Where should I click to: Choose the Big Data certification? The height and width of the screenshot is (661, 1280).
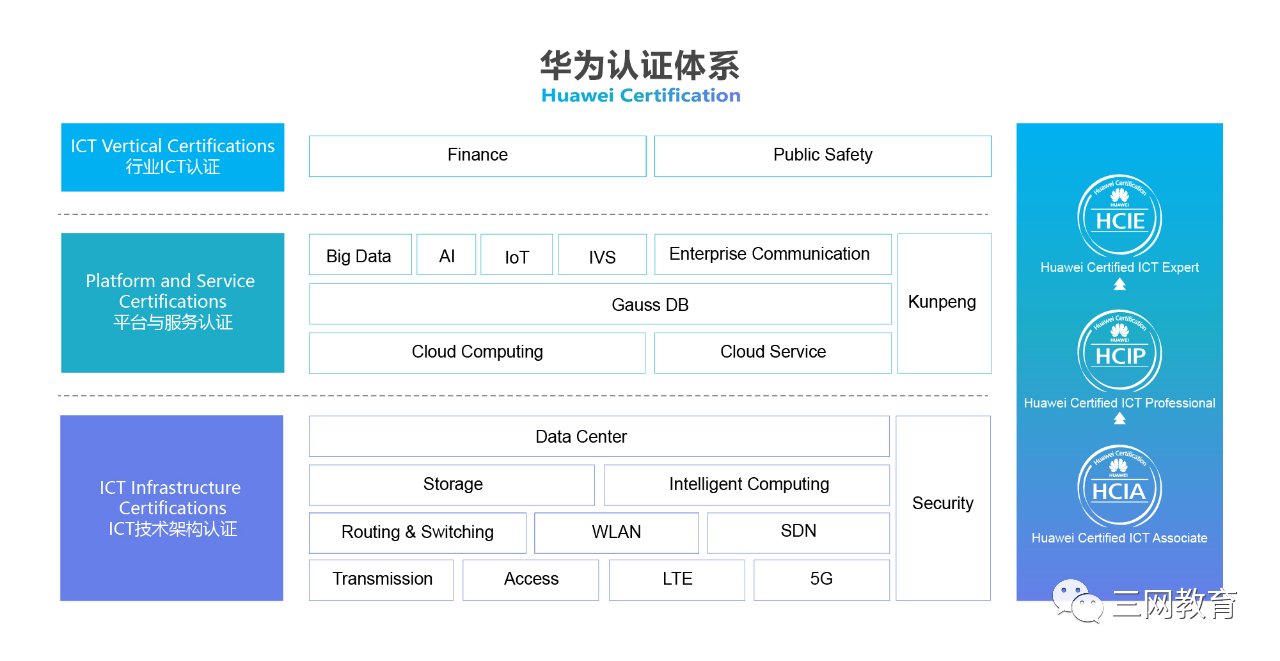(x=359, y=256)
